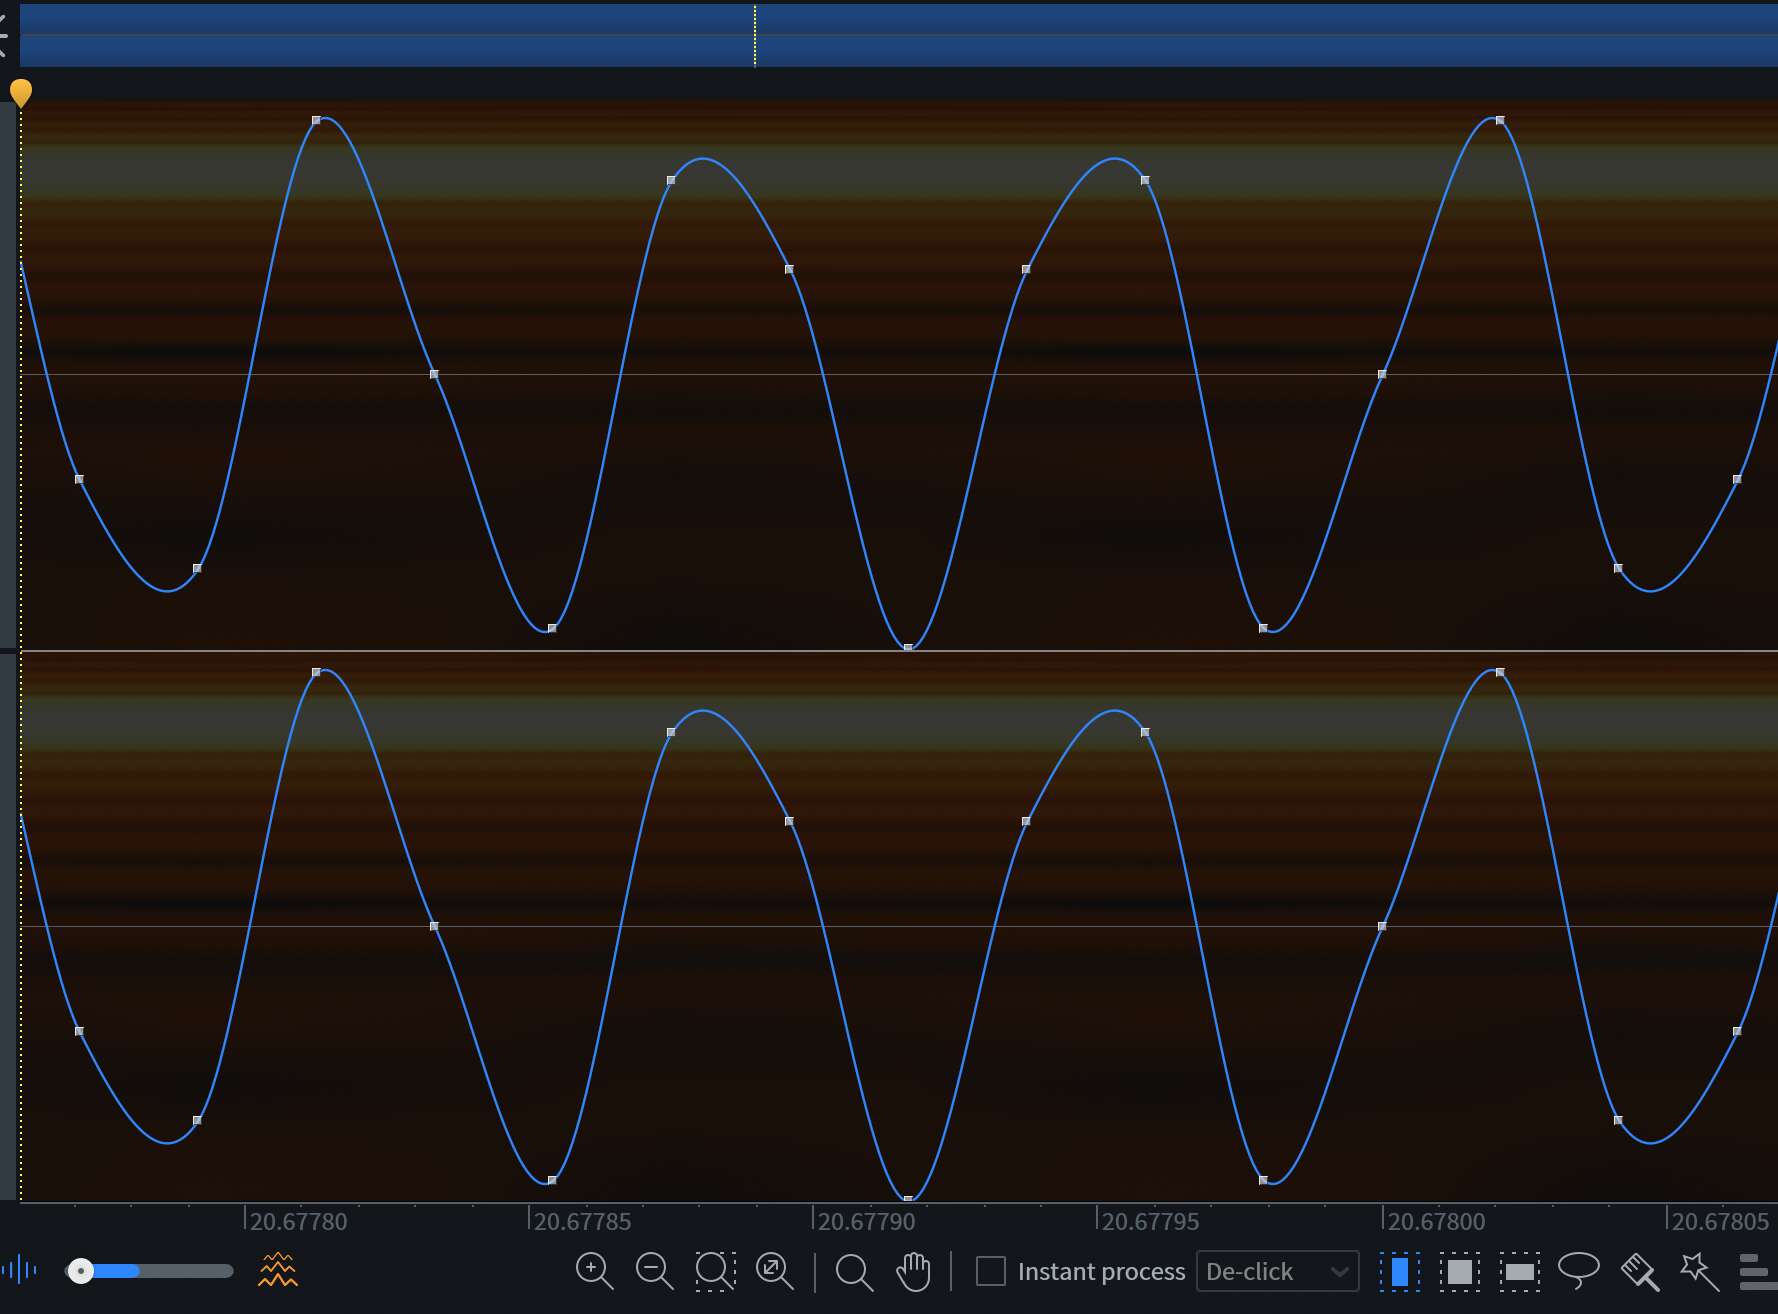
Task: Select the brush selection tool
Action: point(1640,1272)
